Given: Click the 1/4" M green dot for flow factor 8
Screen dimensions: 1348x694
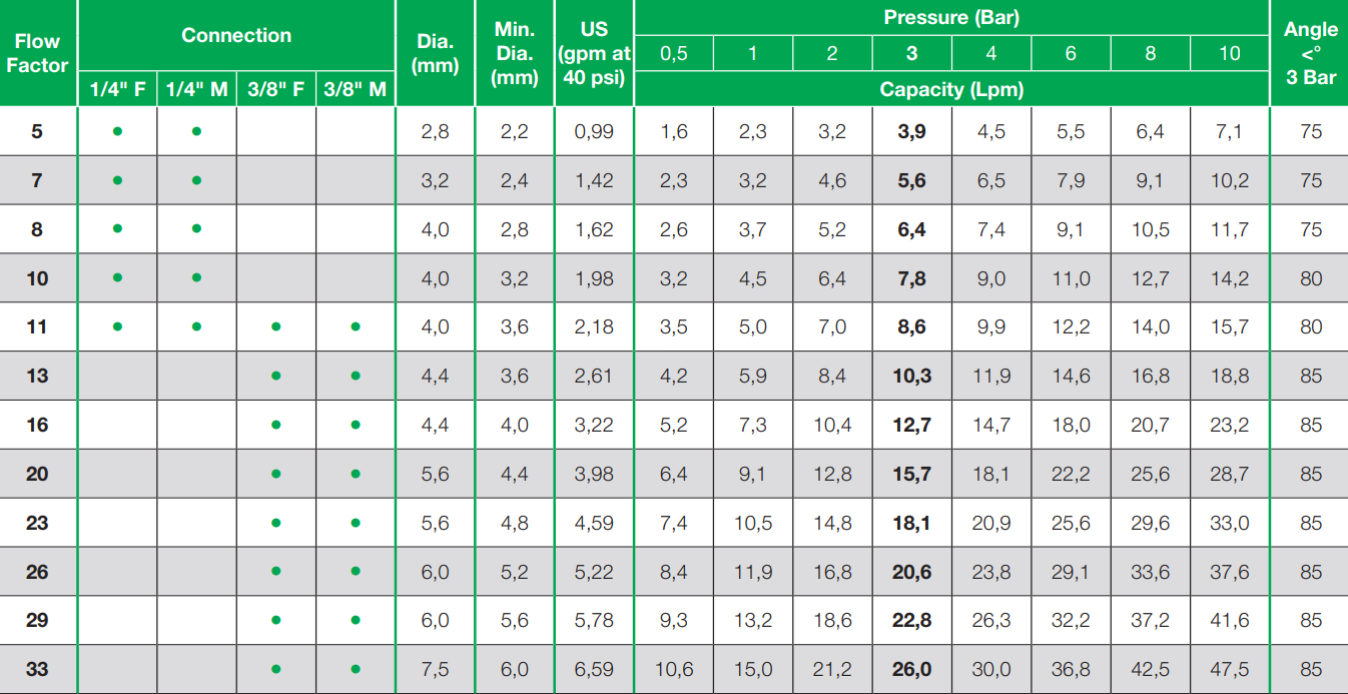Looking at the screenshot, I should coord(197,229).
